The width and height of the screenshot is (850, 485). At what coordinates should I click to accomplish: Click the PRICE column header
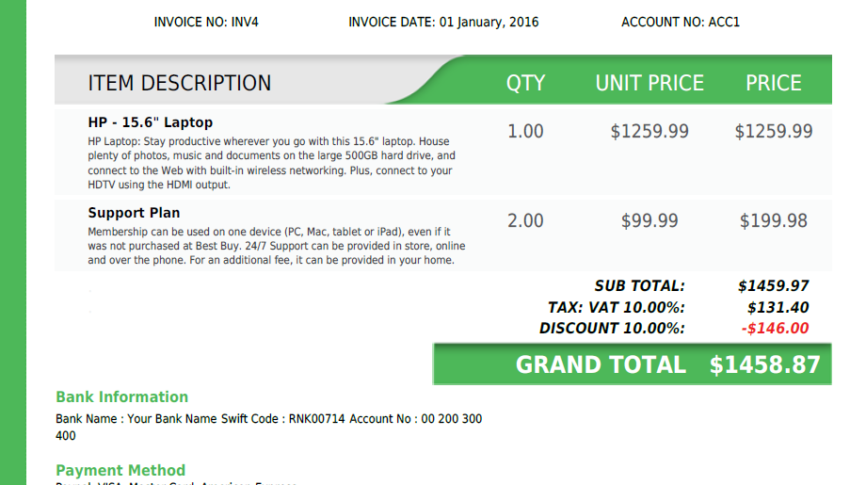point(774,83)
